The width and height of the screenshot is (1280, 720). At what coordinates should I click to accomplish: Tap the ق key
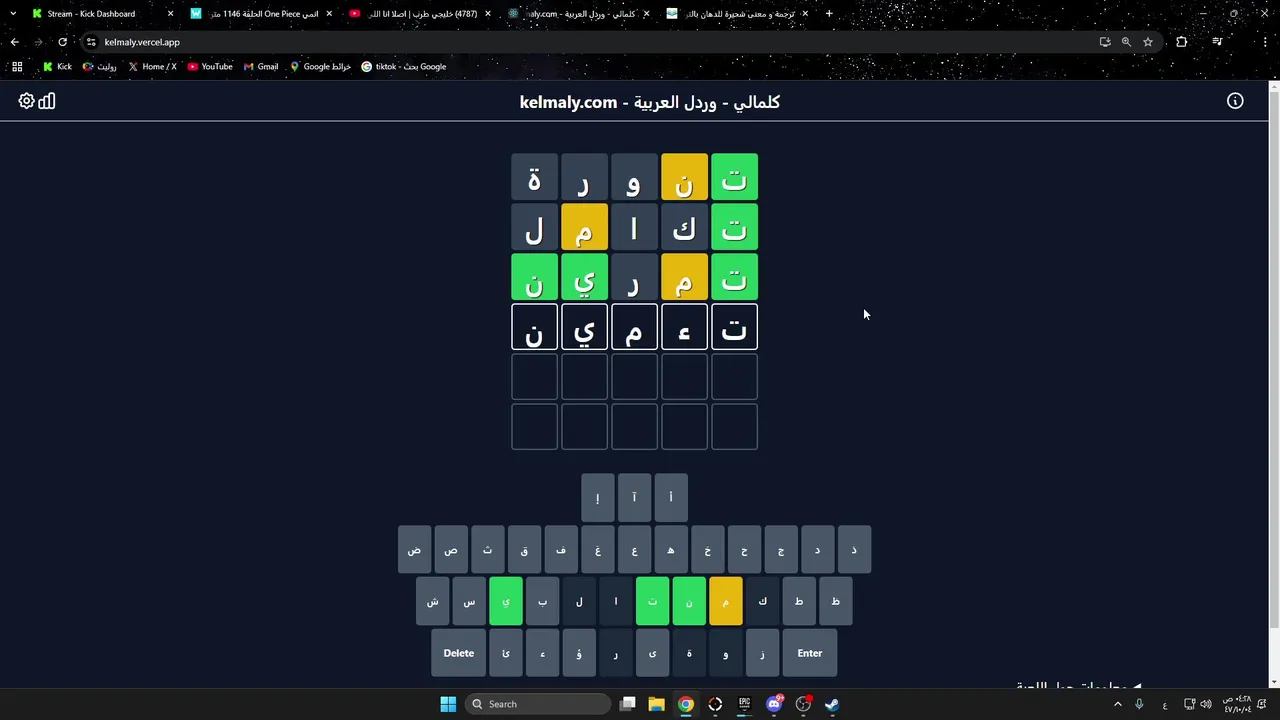[524, 549]
